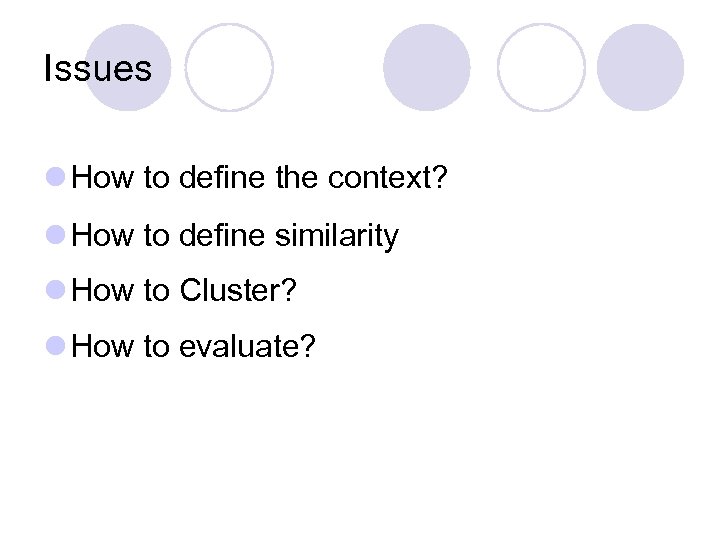720x540 pixels.
Task: Select the bullet marker on the similarity line
Action: point(56,237)
